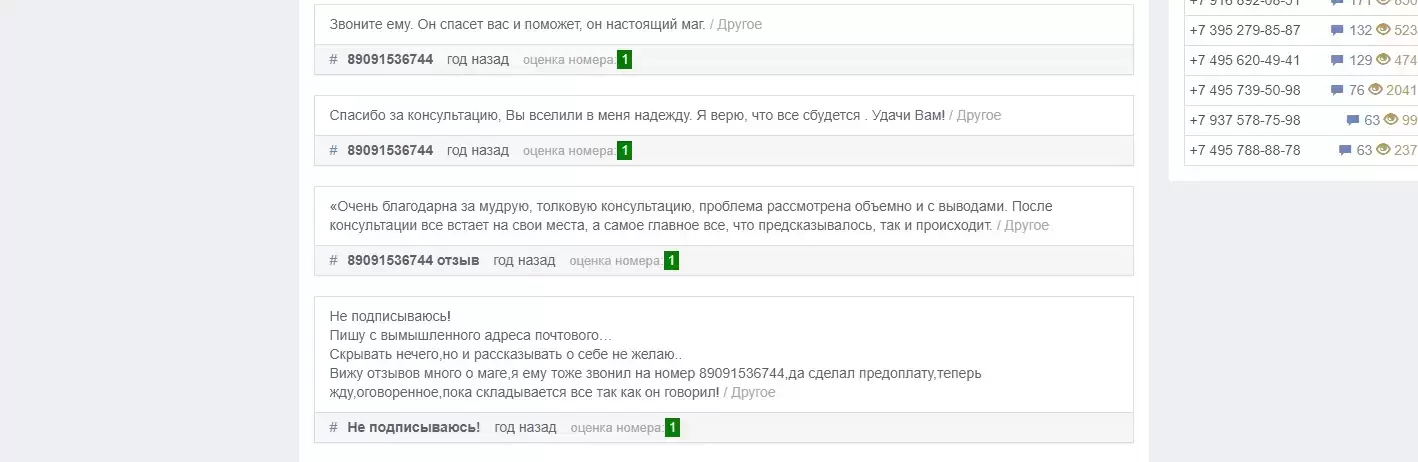
Task: Click author 89091536744 under 'Спасибо за консультацию' review
Action: 390,151
